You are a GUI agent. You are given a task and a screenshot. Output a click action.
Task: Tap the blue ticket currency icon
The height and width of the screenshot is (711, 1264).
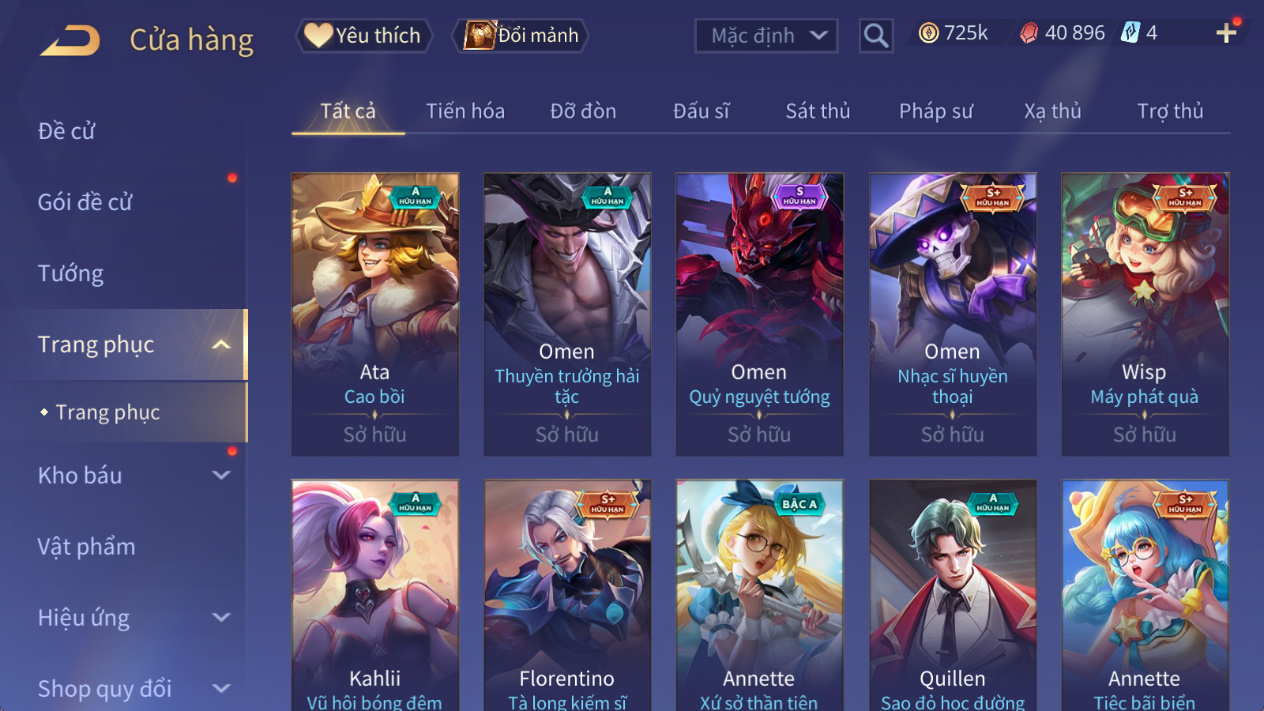coord(1130,34)
